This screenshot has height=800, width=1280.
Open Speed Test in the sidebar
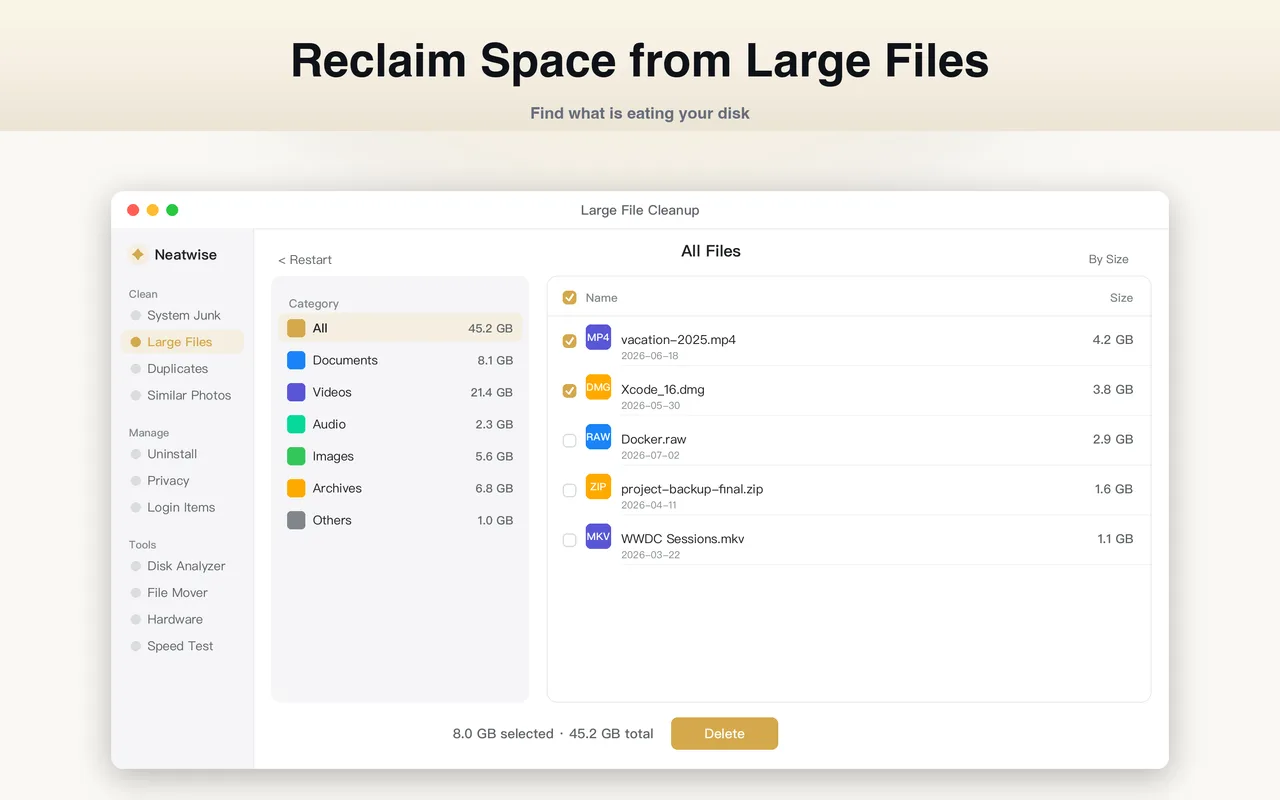click(x=182, y=647)
